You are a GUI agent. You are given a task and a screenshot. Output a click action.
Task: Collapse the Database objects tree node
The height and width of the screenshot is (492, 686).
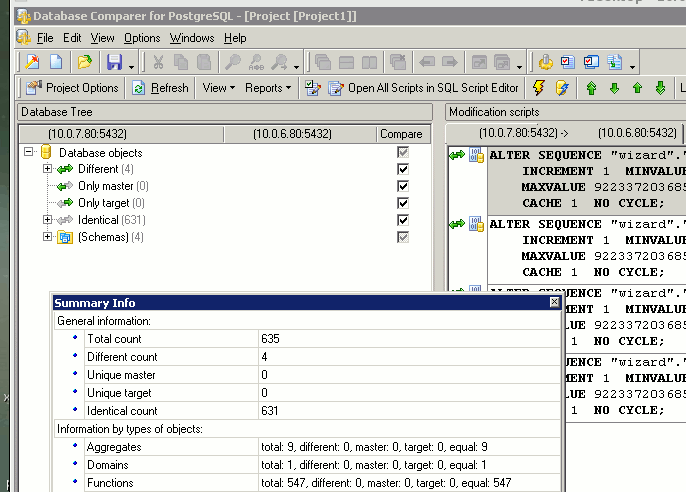[x=28, y=152]
